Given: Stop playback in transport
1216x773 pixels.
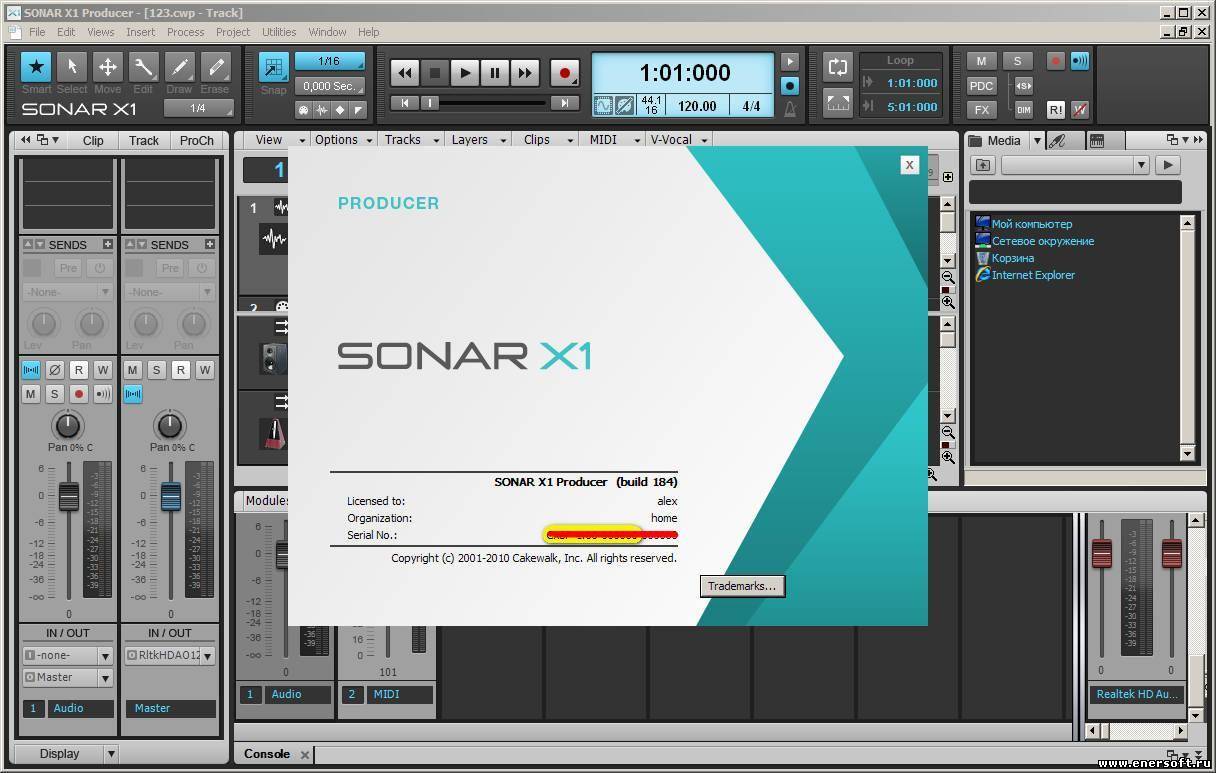Looking at the screenshot, I should tap(434, 73).
